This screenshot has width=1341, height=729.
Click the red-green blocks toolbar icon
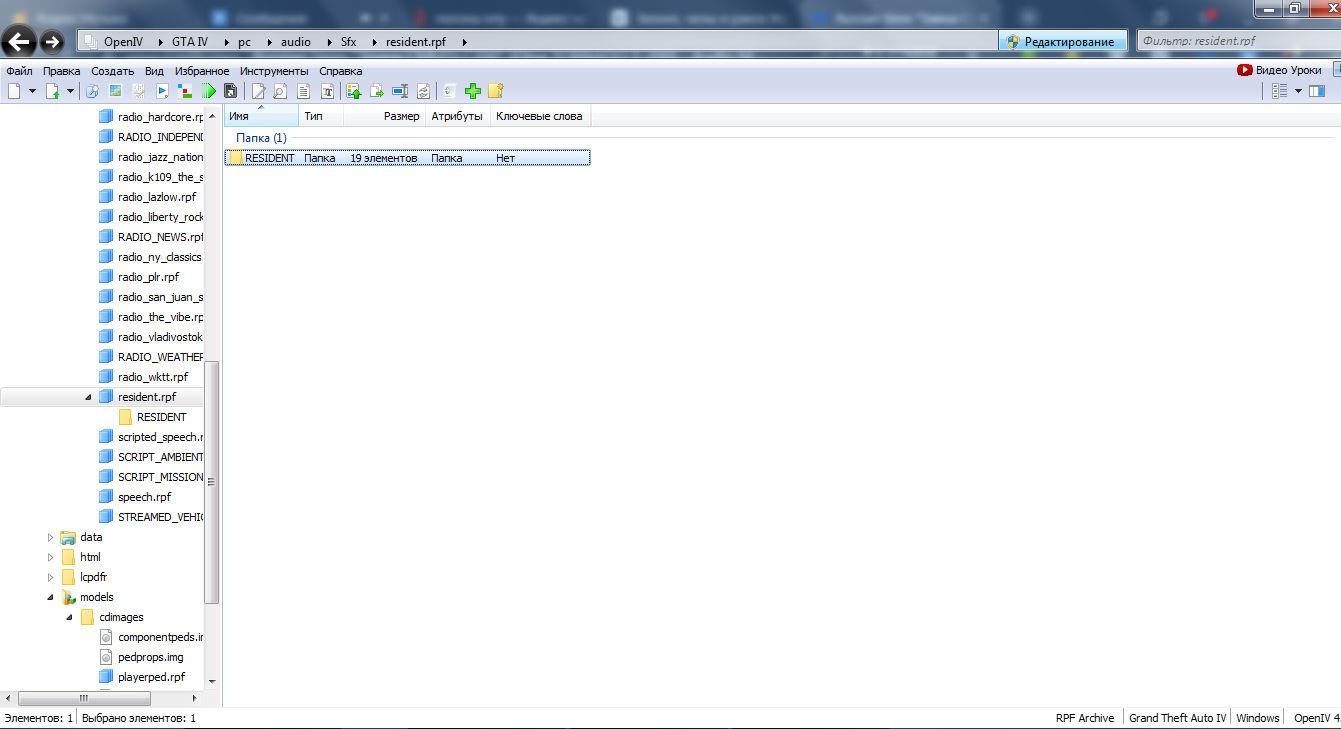point(185,91)
